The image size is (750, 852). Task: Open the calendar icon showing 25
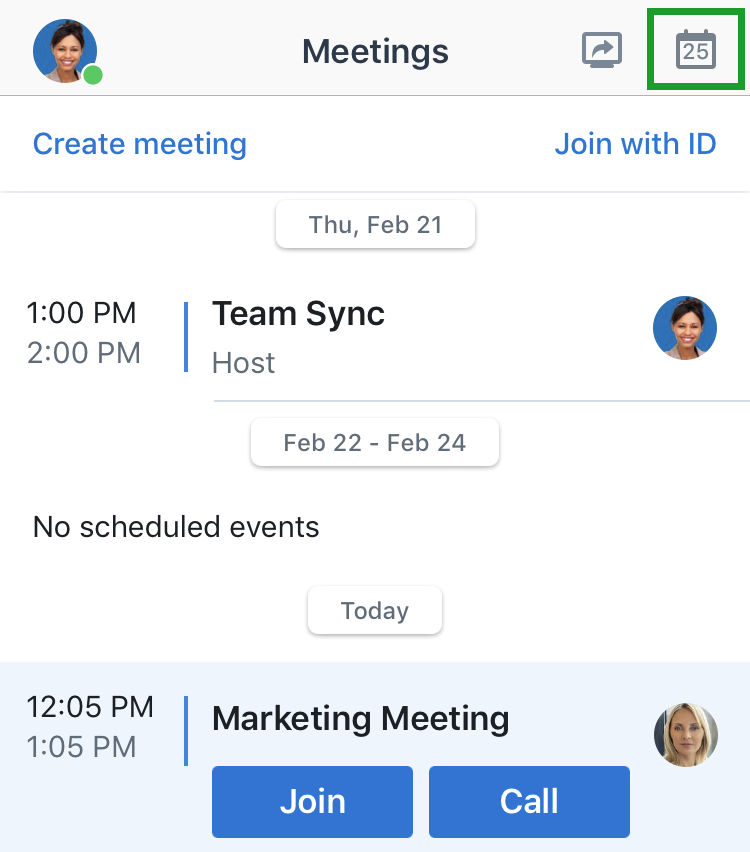696,49
